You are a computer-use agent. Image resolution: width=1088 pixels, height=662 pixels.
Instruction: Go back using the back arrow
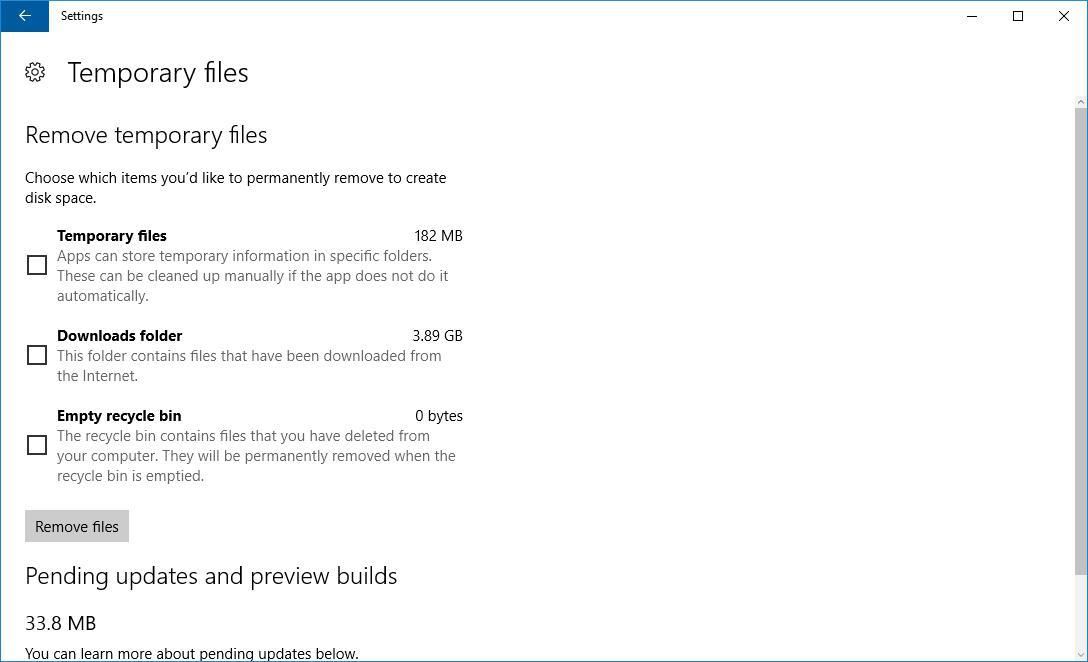pos(24,16)
